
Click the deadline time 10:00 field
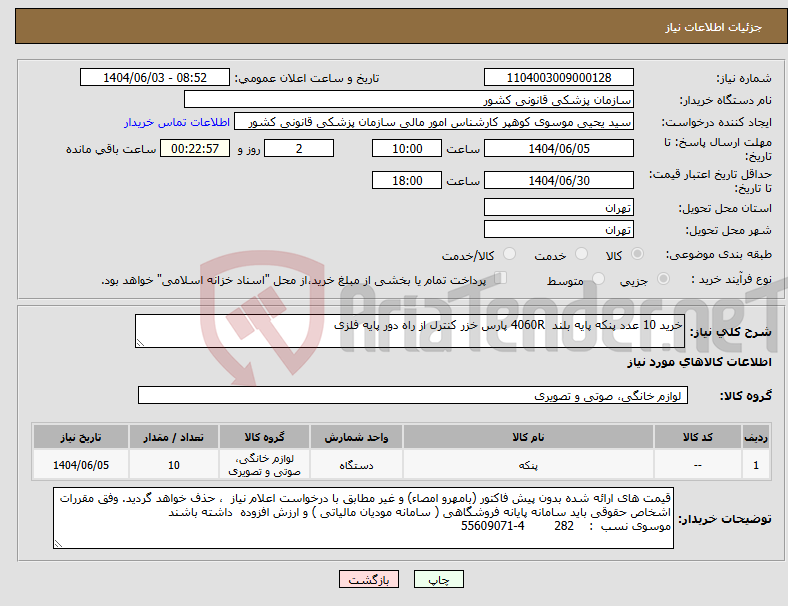[407, 149]
